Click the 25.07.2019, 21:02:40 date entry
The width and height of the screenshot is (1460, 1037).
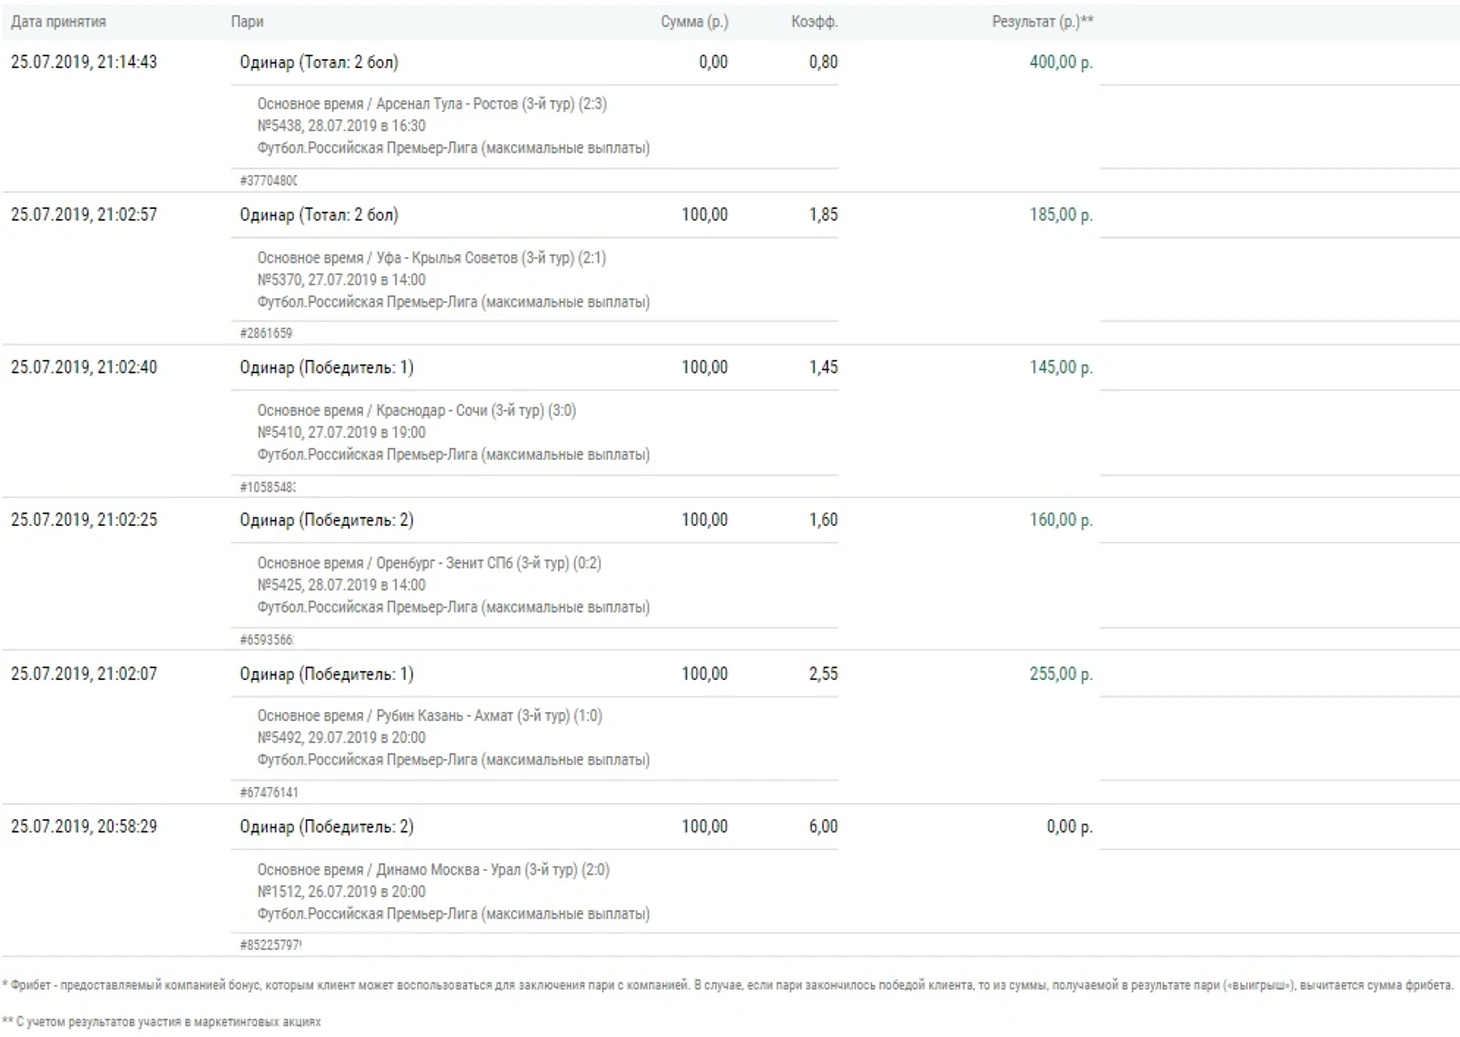84,367
